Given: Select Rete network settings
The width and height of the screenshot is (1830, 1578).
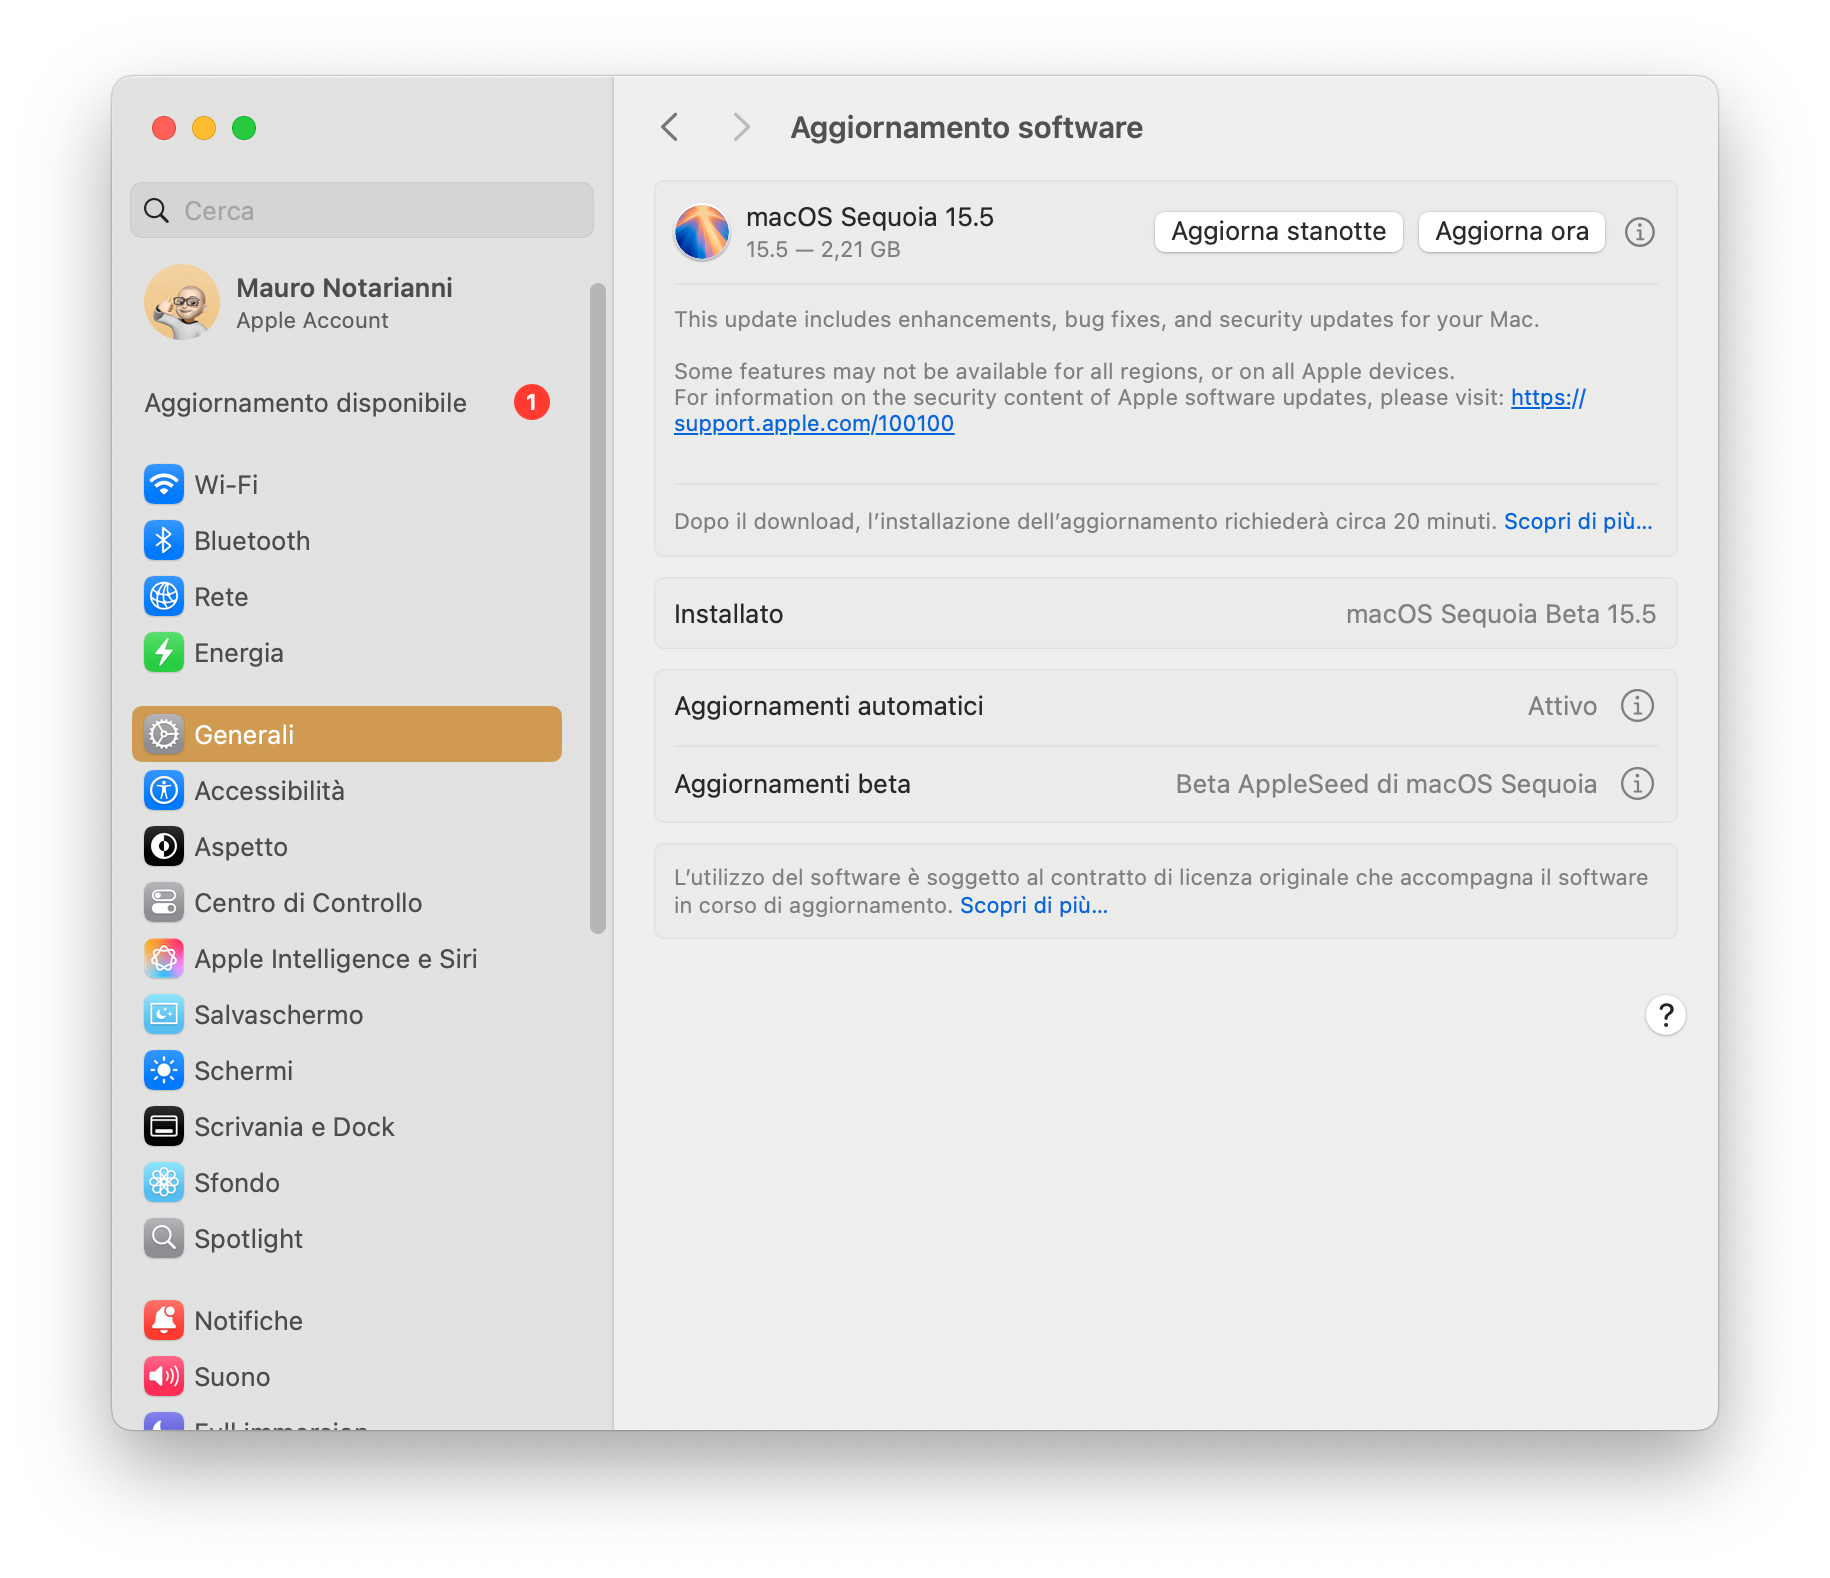Looking at the screenshot, I should coord(346,597).
